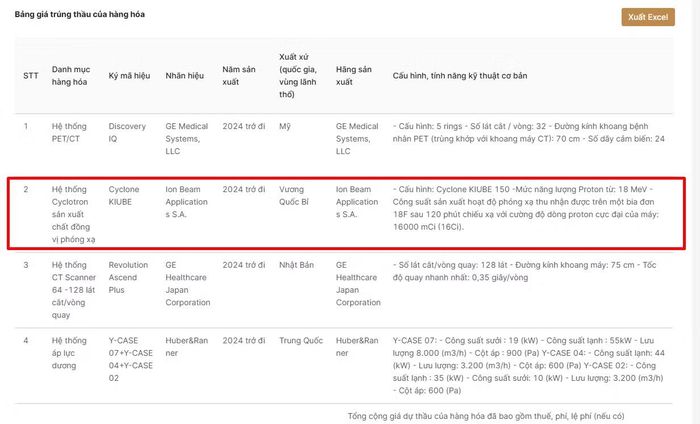
Task: Click the Y-CASE 07 specification text
Action: (x=529, y=365)
